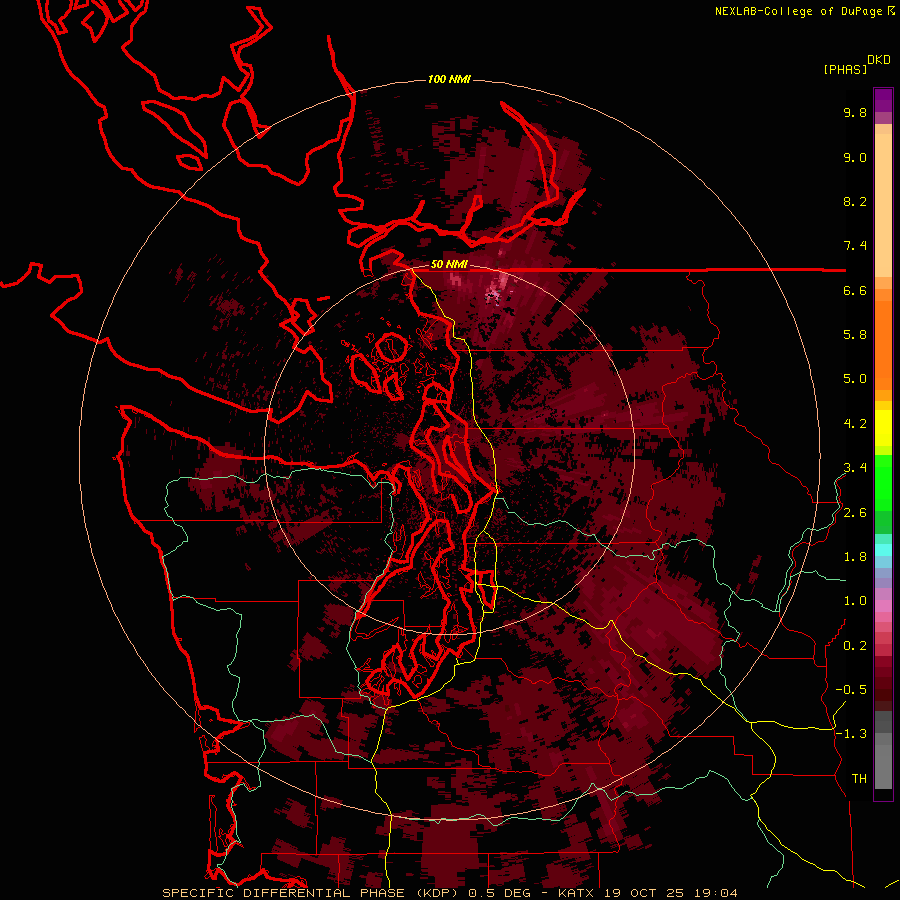Click the 50 NMI range ring label
The width and height of the screenshot is (900, 900).
449,265
